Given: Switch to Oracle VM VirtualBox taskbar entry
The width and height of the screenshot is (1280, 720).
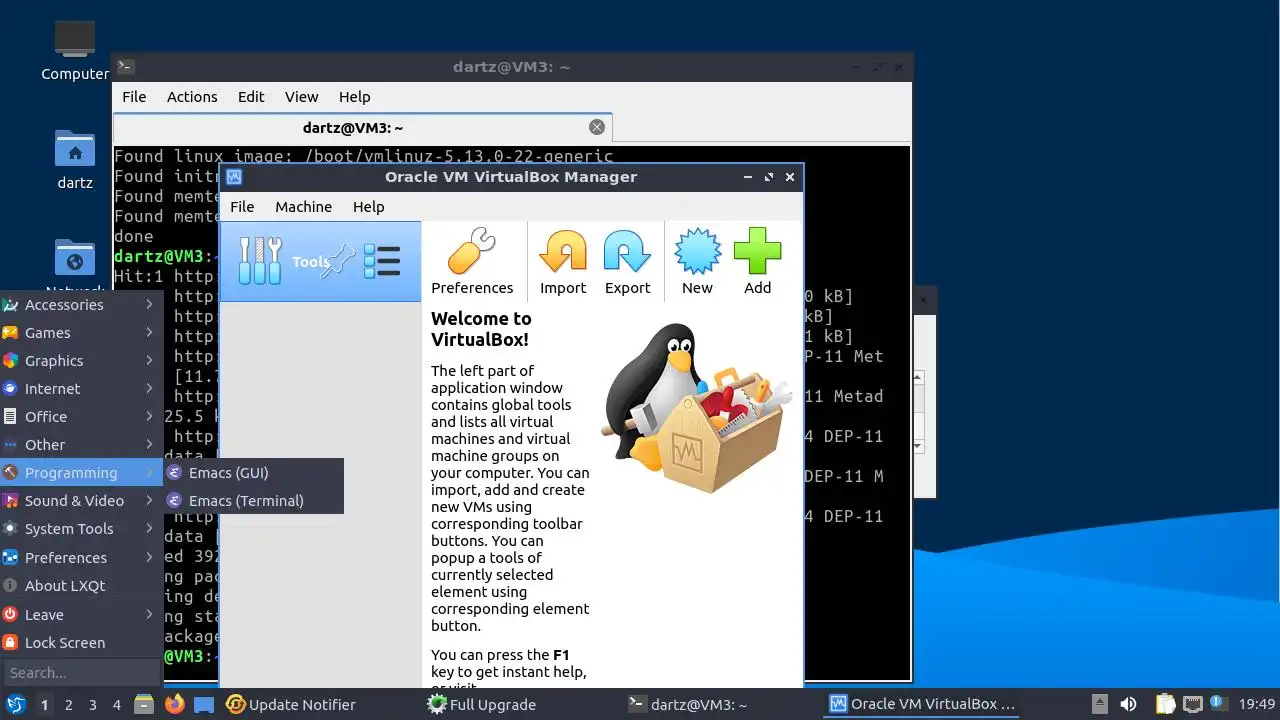Looking at the screenshot, I should tap(922, 704).
